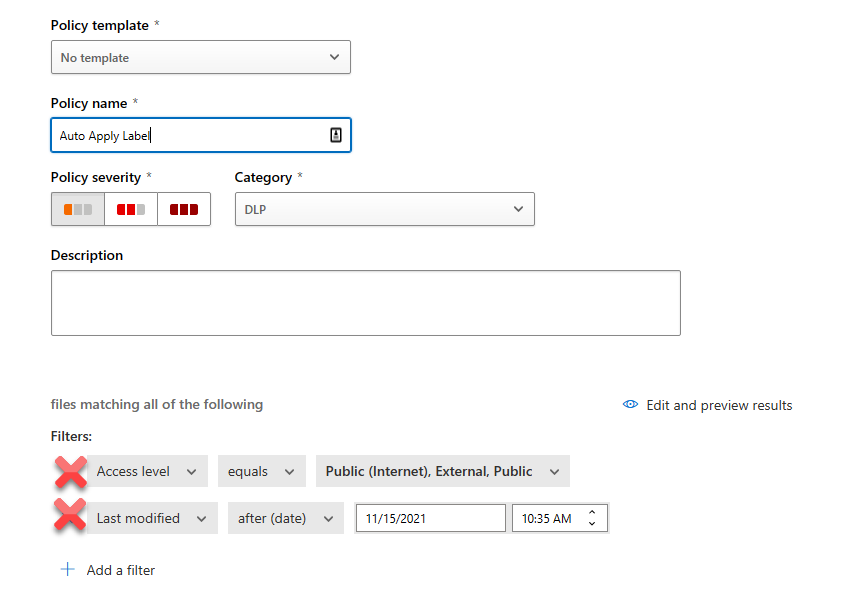Image resolution: width=856 pixels, height=600 pixels.
Task: Open the after (date) operator dropdown
Action: (x=286, y=518)
